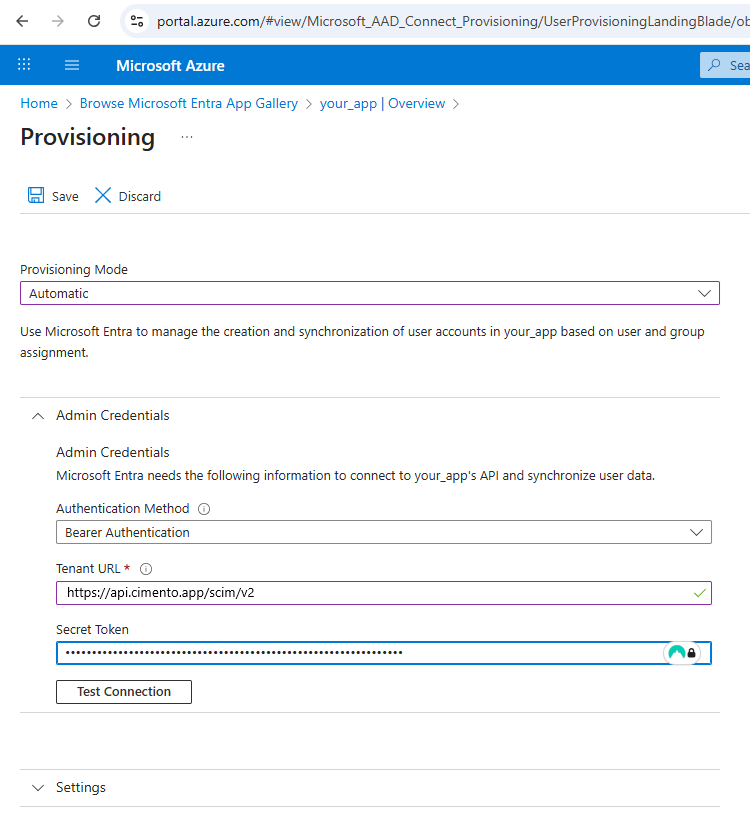This screenshot has width=750, height=826.
Task: Click the Save disk icon
Action: (36, 195)
